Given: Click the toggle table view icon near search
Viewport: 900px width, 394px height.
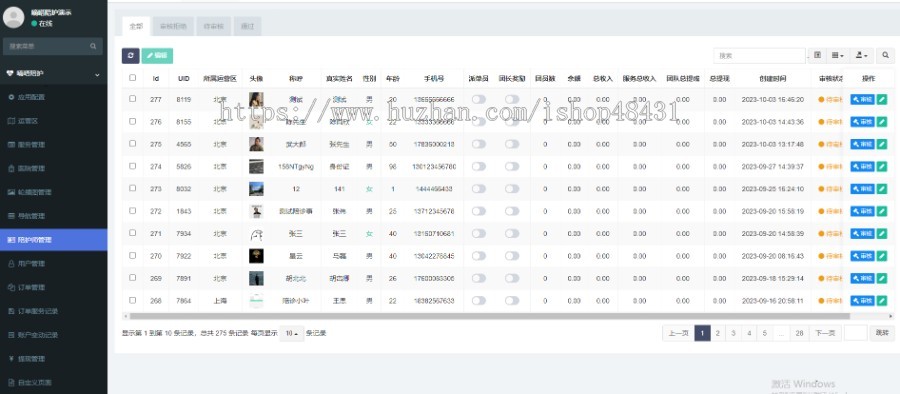Looking at the screenshot, I should tap(818, 56).
